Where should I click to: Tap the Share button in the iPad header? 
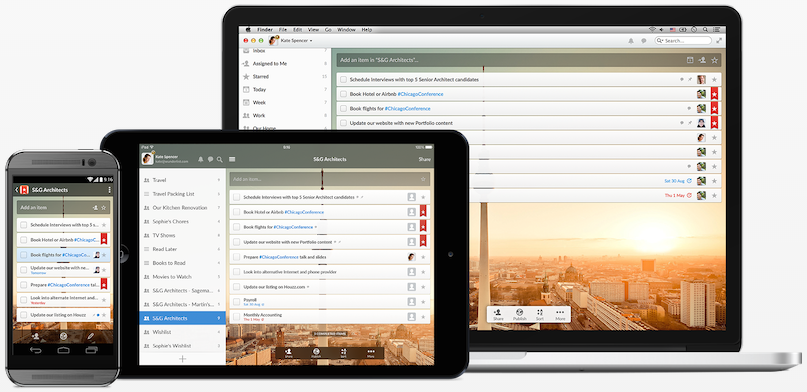[x=425, y=159]
